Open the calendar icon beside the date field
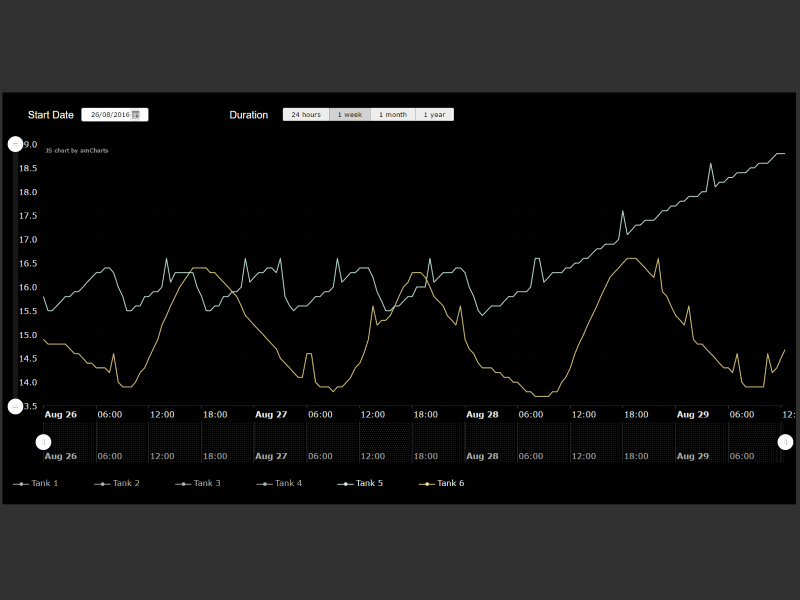Screen dimensions: 800x600 (137, 114)
